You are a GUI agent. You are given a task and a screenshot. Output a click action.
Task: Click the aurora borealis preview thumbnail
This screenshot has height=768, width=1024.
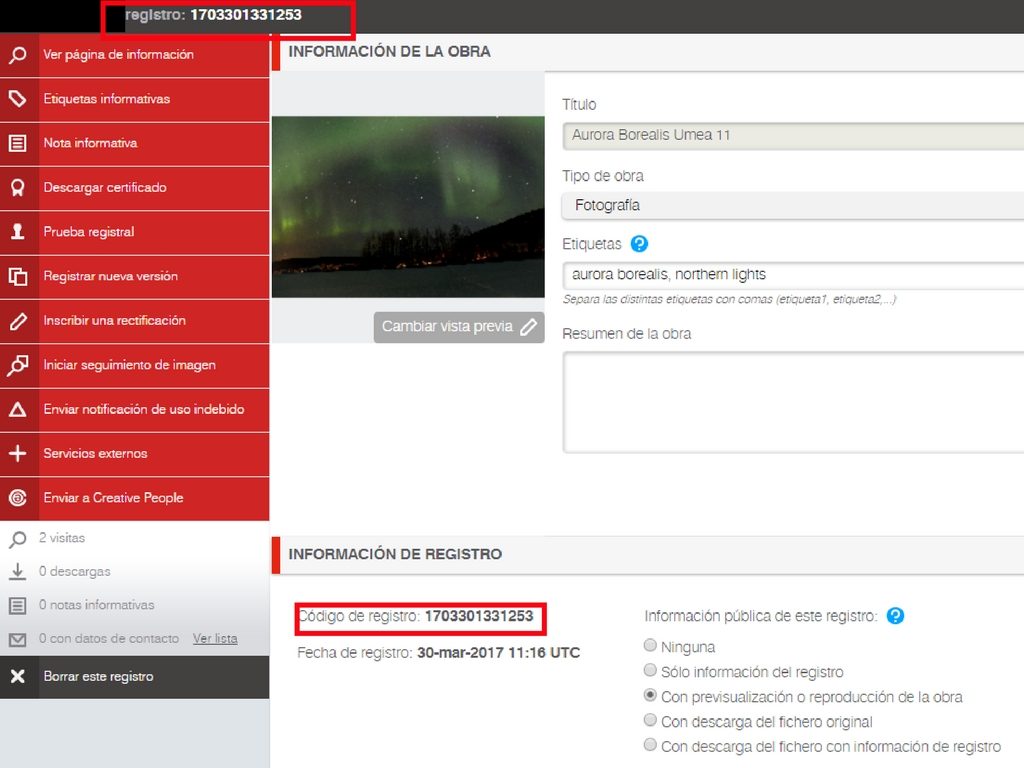pyautogui.click(x=408, y=207)
